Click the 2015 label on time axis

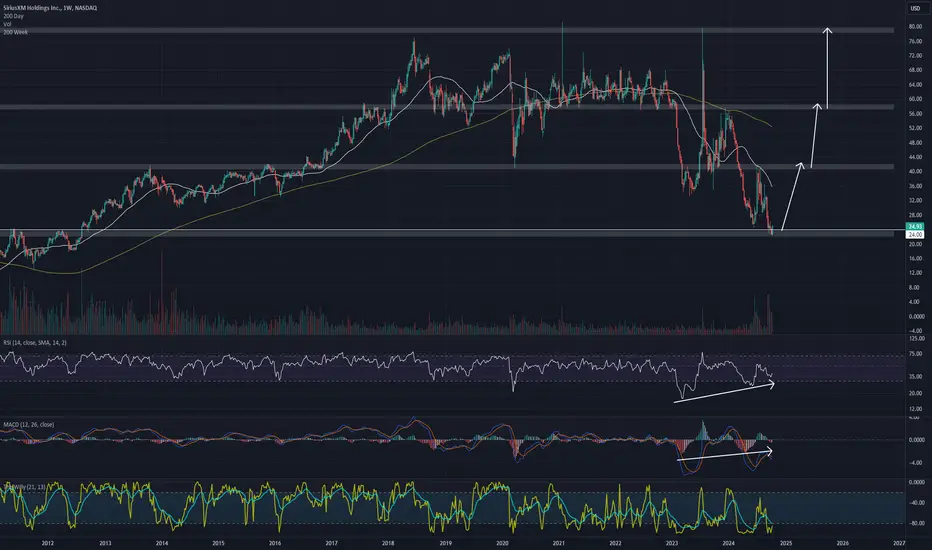pos(218,543)
